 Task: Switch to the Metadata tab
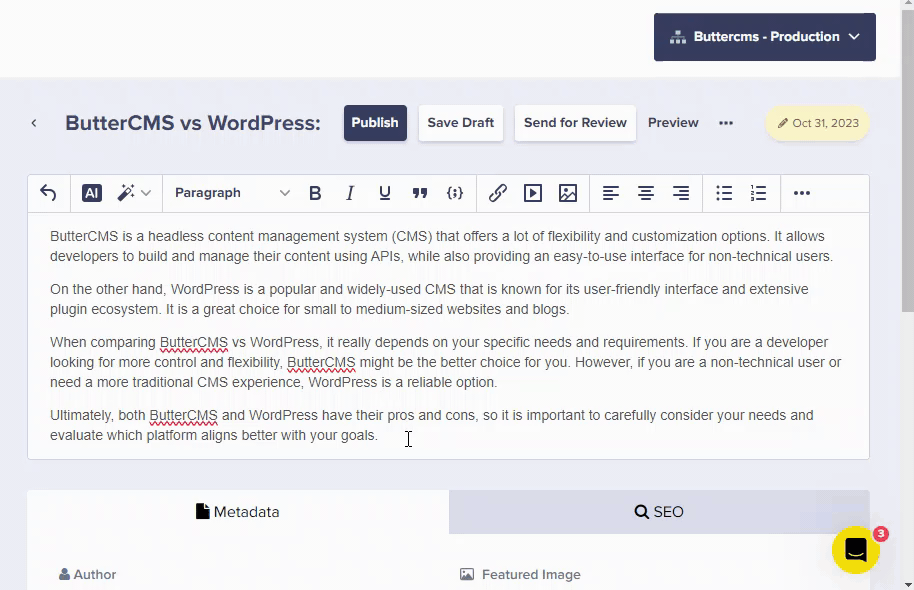238,512
